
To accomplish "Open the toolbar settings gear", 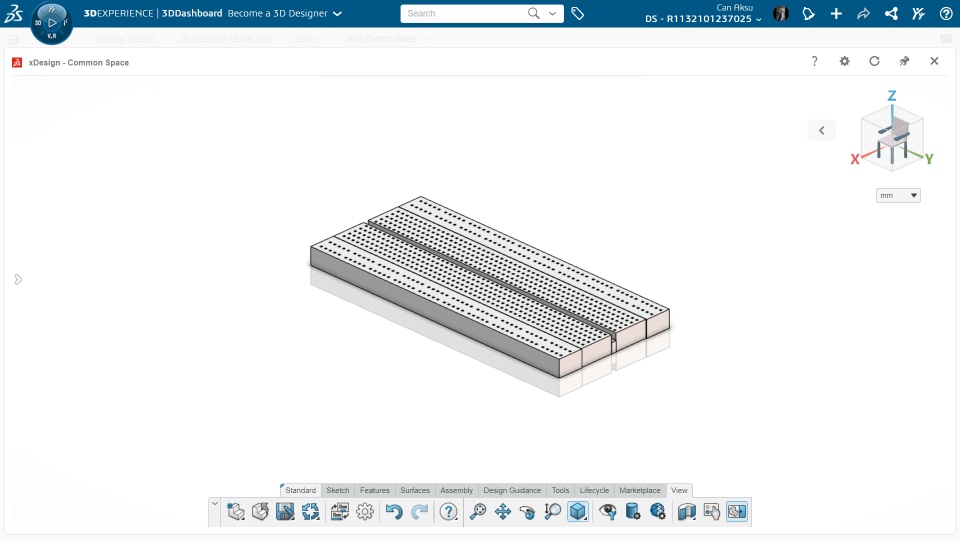I will 365,511.
